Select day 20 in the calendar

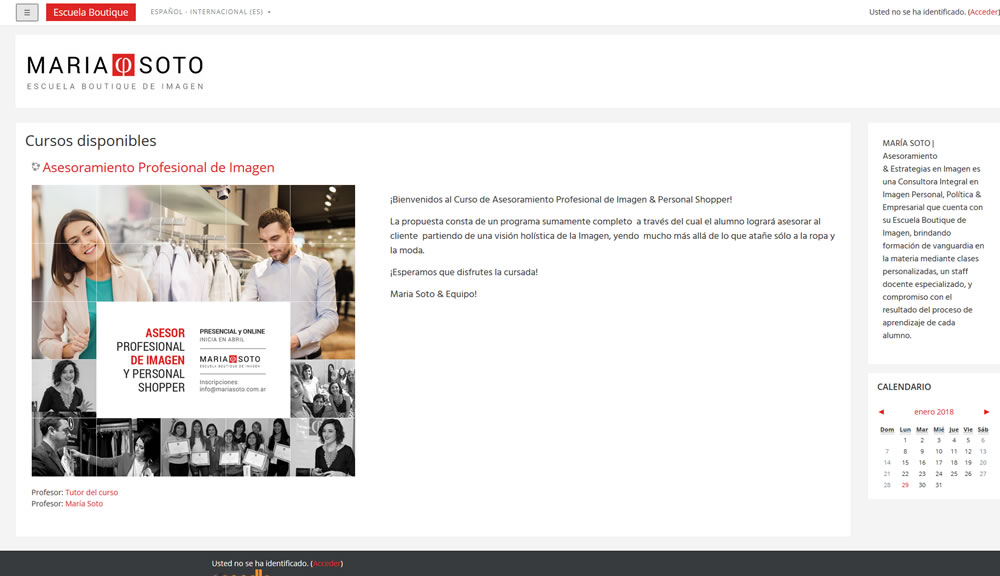point(983,463)
